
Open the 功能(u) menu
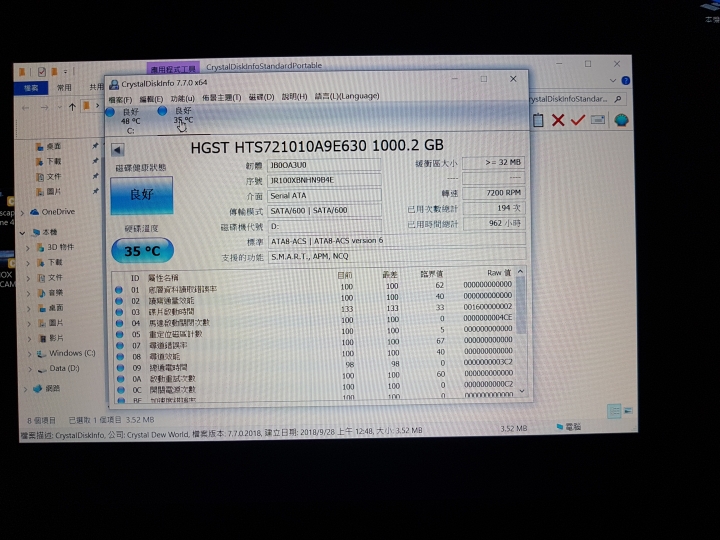click(x=182, y=99)
